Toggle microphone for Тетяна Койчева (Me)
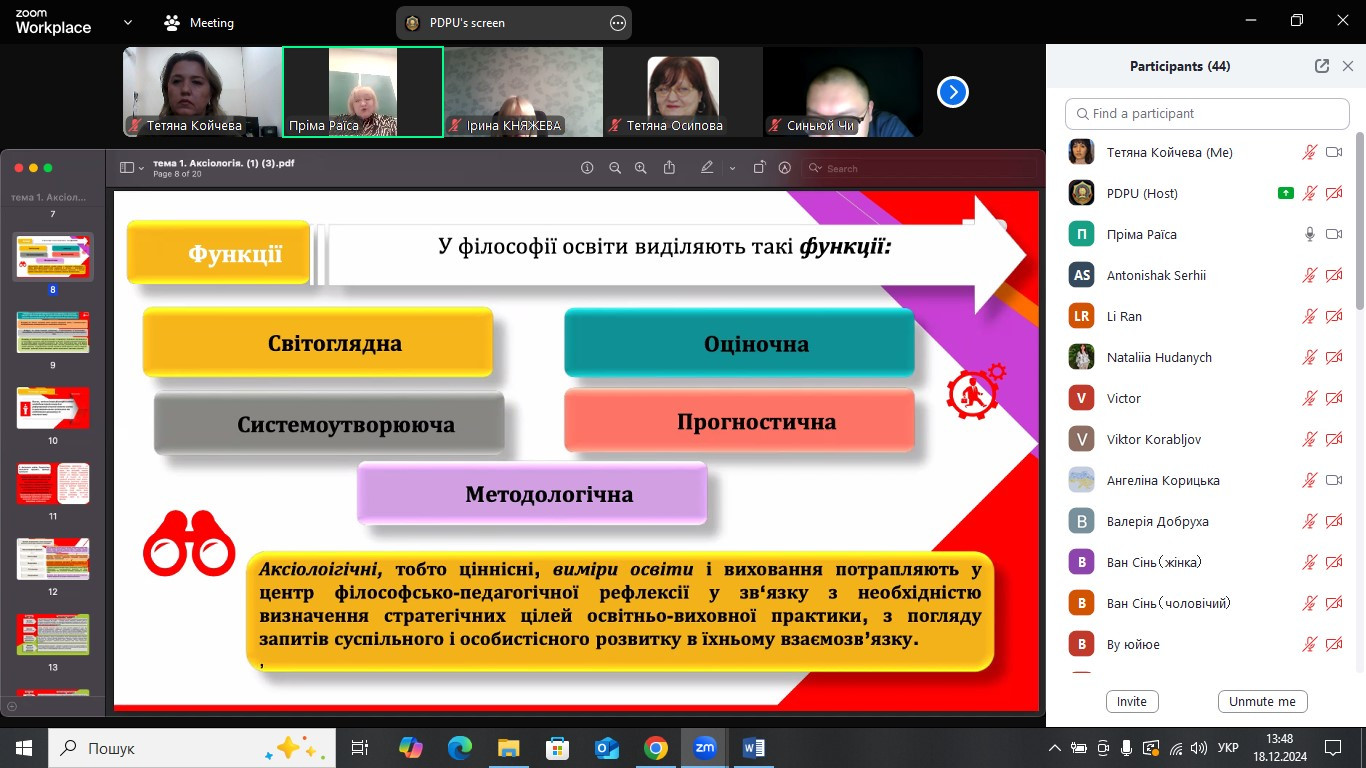 pos(1309,153)
